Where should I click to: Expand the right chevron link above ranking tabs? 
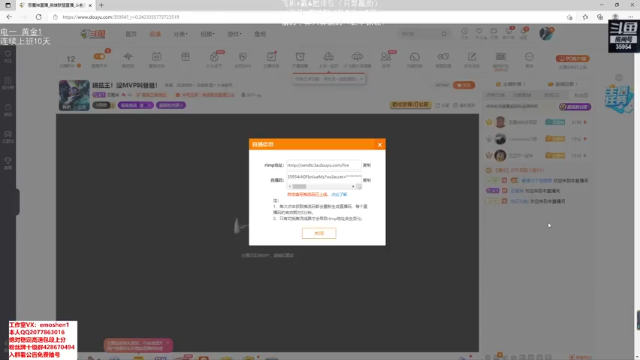[564, 84]
